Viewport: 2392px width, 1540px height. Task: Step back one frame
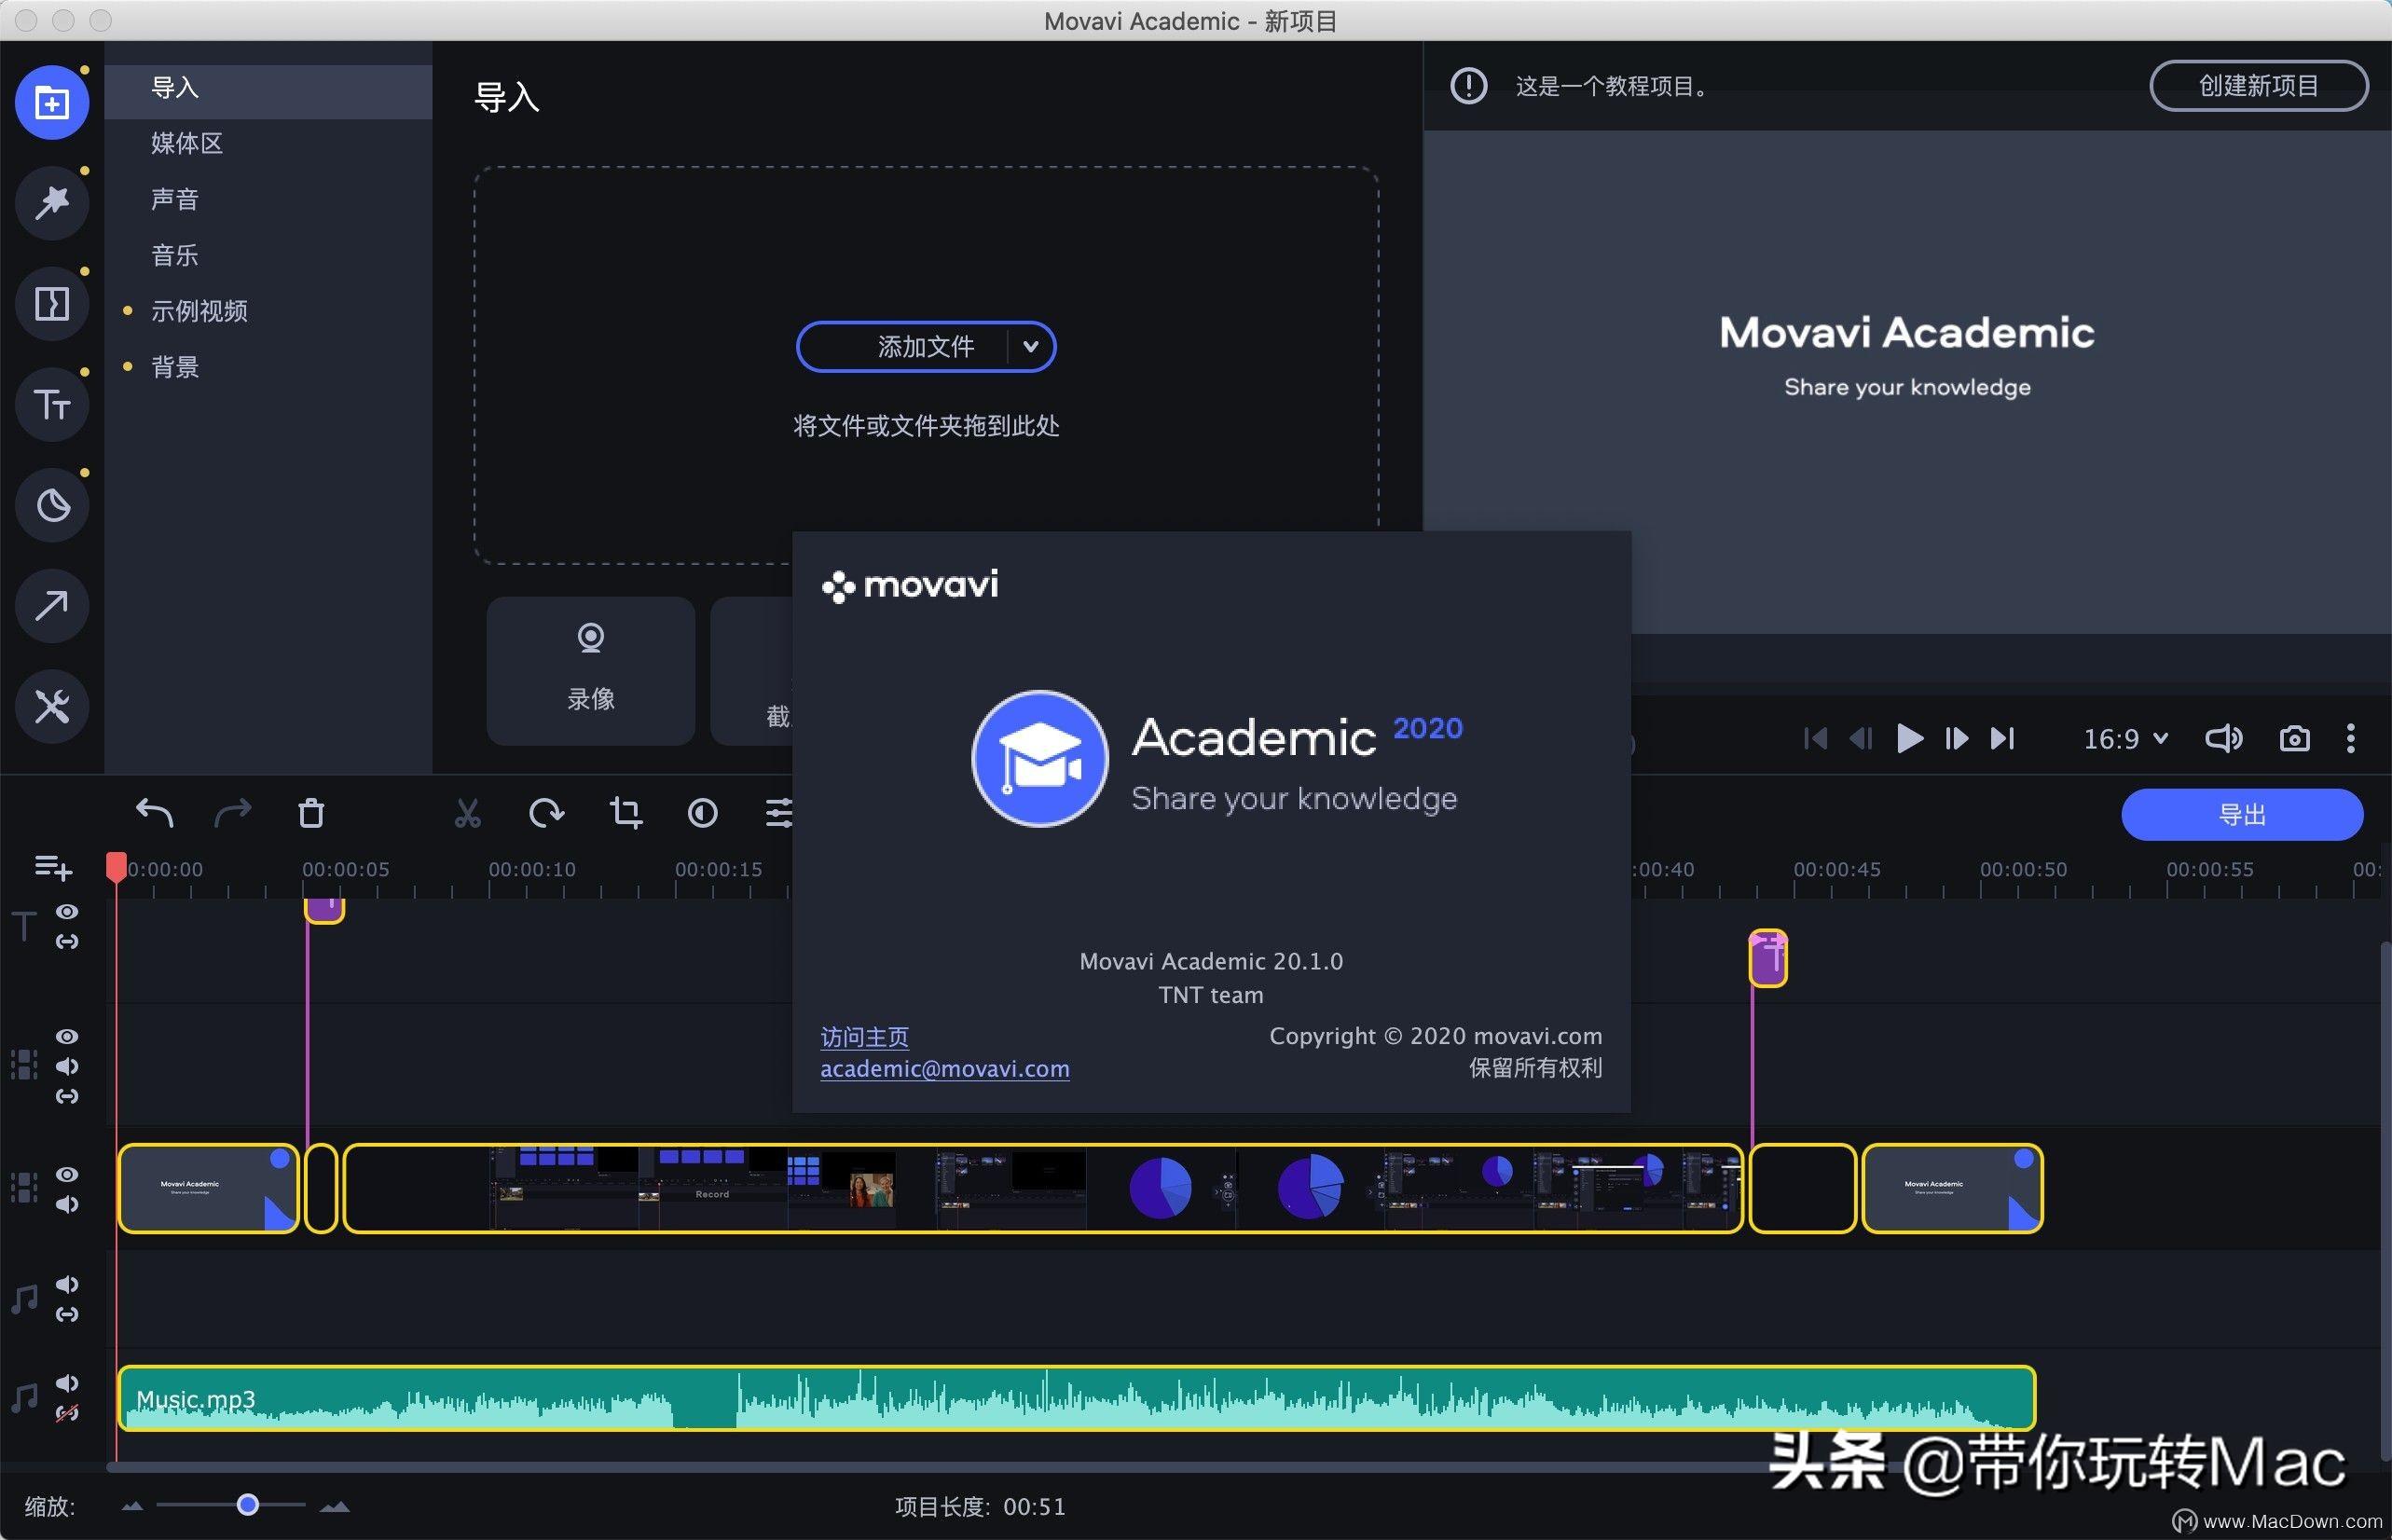(1861, 739)
